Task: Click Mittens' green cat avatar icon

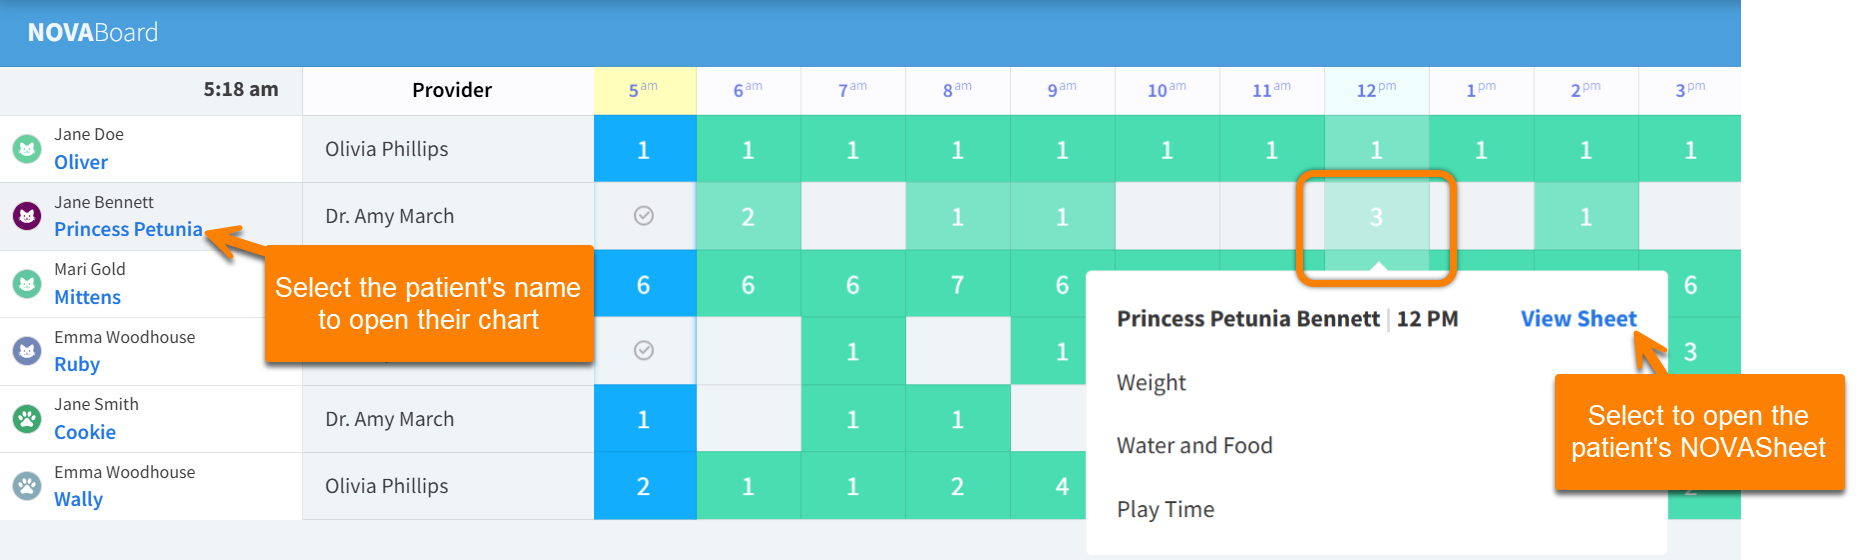Action: [x=27, y=284]
